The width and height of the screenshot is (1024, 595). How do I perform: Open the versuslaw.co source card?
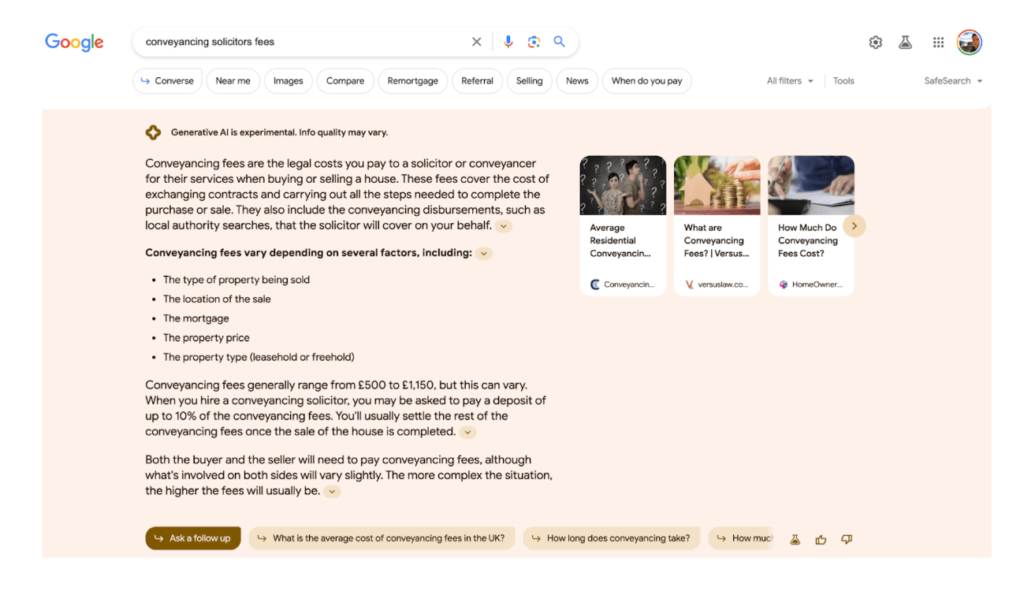(x=717, y=225)
